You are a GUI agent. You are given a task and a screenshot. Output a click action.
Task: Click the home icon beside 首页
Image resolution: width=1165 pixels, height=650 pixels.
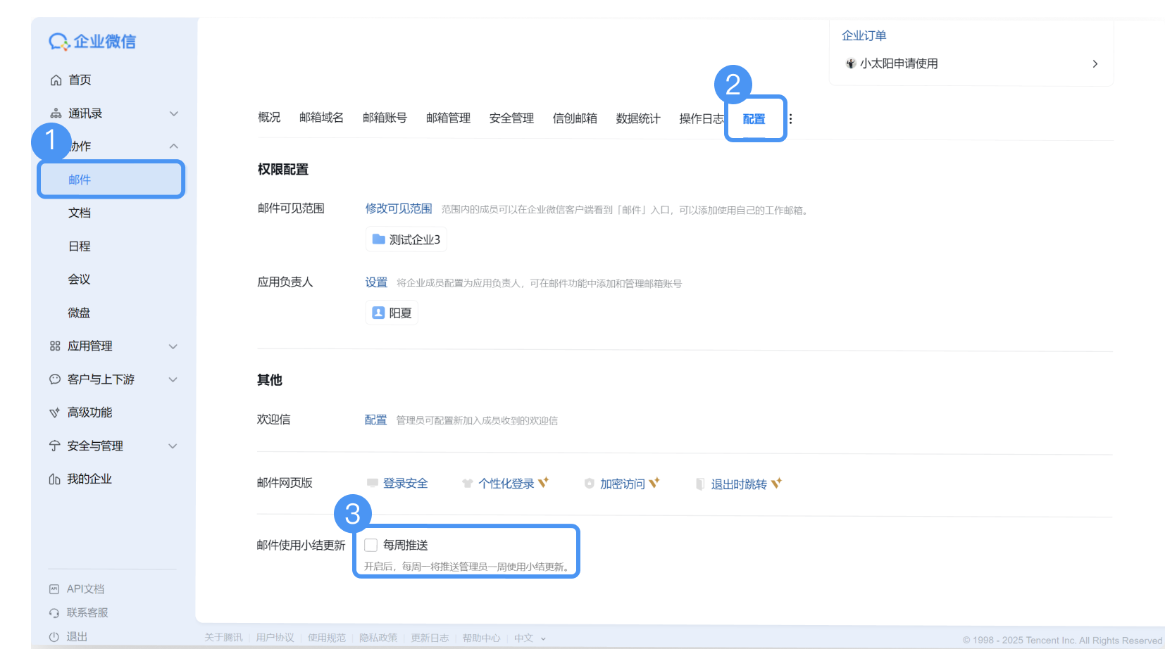point(56,80)
